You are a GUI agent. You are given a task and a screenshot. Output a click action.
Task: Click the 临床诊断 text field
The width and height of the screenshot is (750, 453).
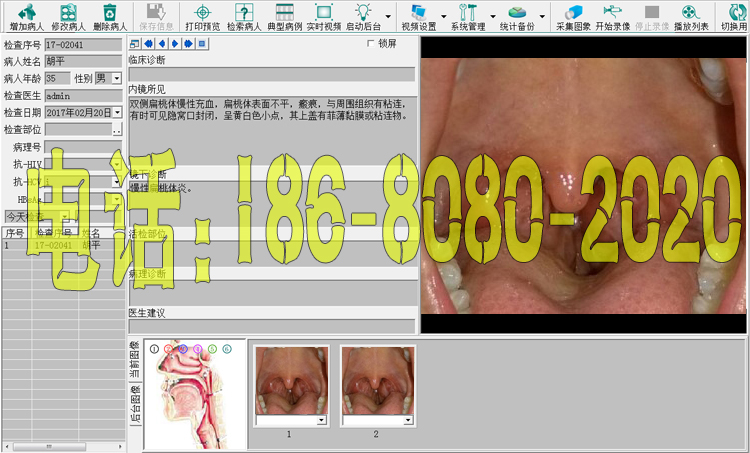click(272, 74)
